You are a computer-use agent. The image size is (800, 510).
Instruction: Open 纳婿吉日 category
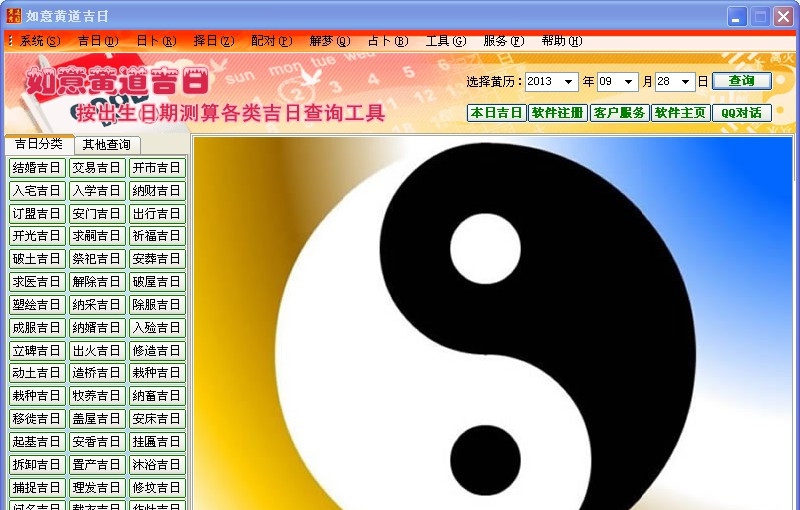point(97,327)
